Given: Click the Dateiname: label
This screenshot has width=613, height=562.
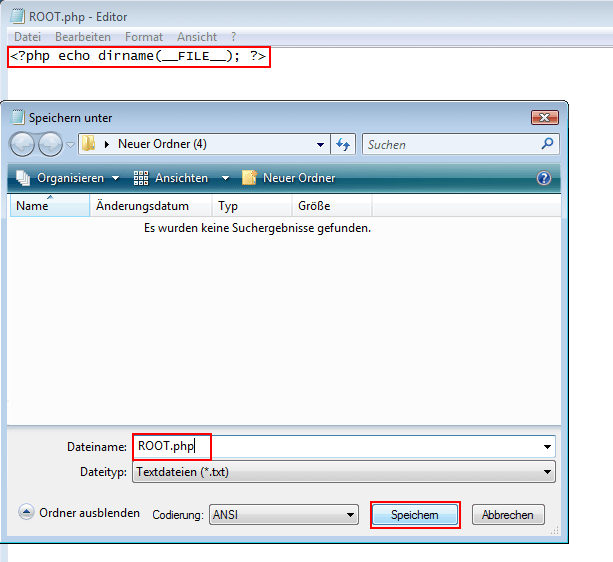Looking at the screenshot, I should click(x=97, y=447).
